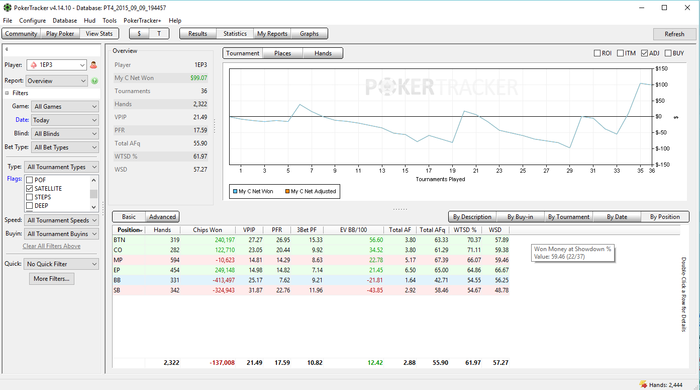Open the Game filter dropdown
This screenshot has height=390, width=700.
(x=65, y=107)
